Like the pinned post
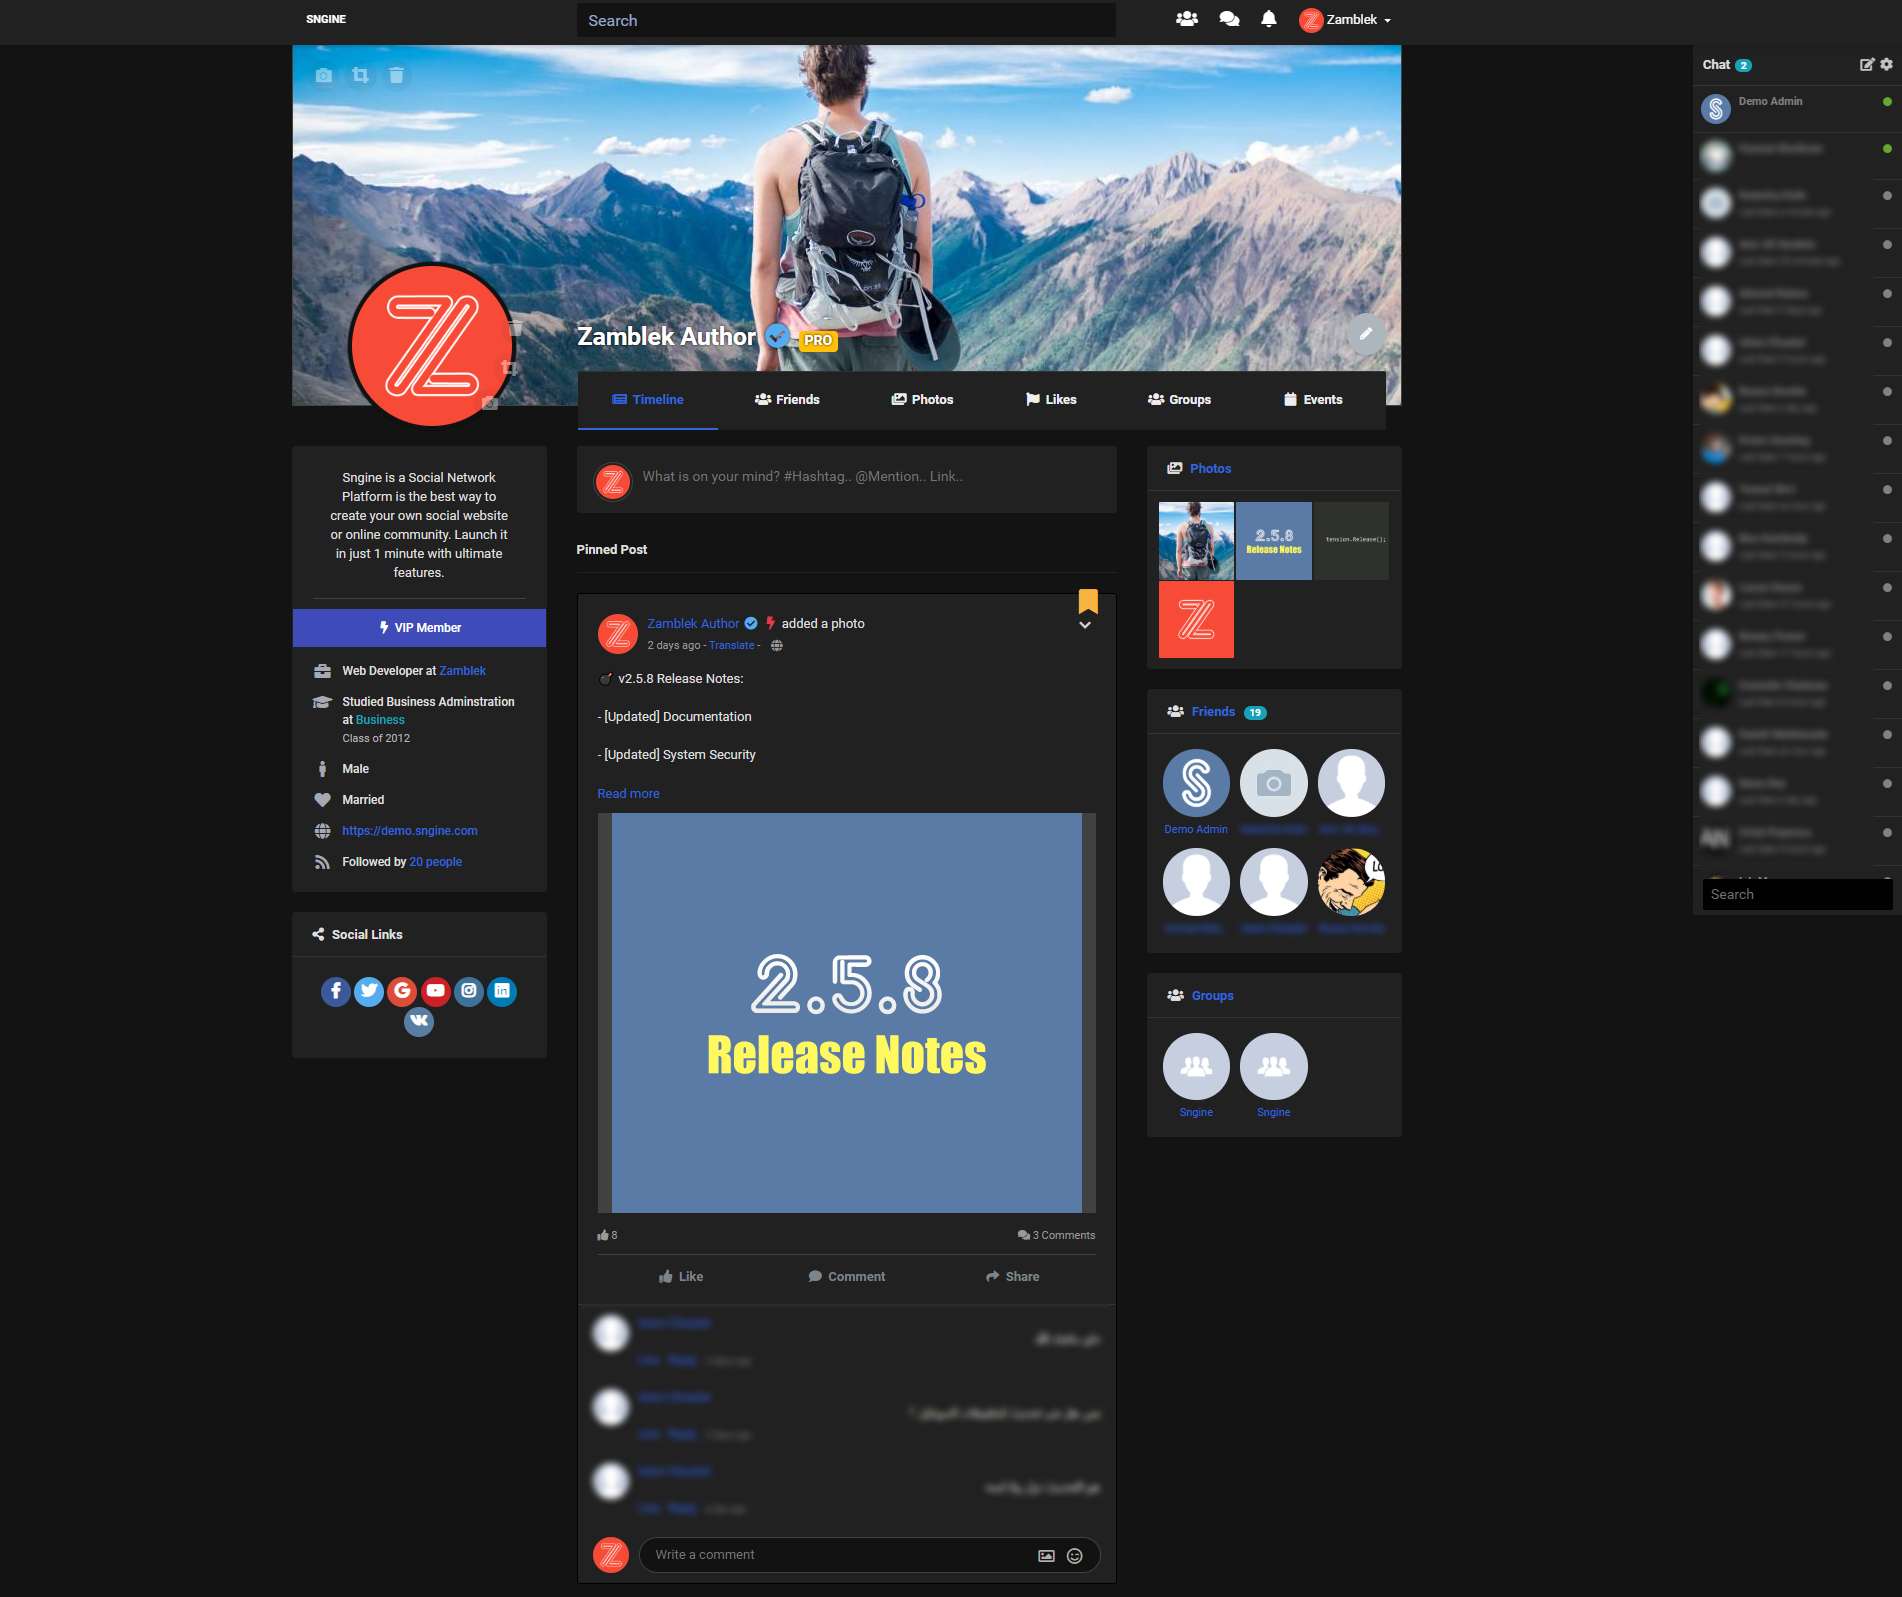Screen dimensions: 1902x1597 [x=681, y=1276]
